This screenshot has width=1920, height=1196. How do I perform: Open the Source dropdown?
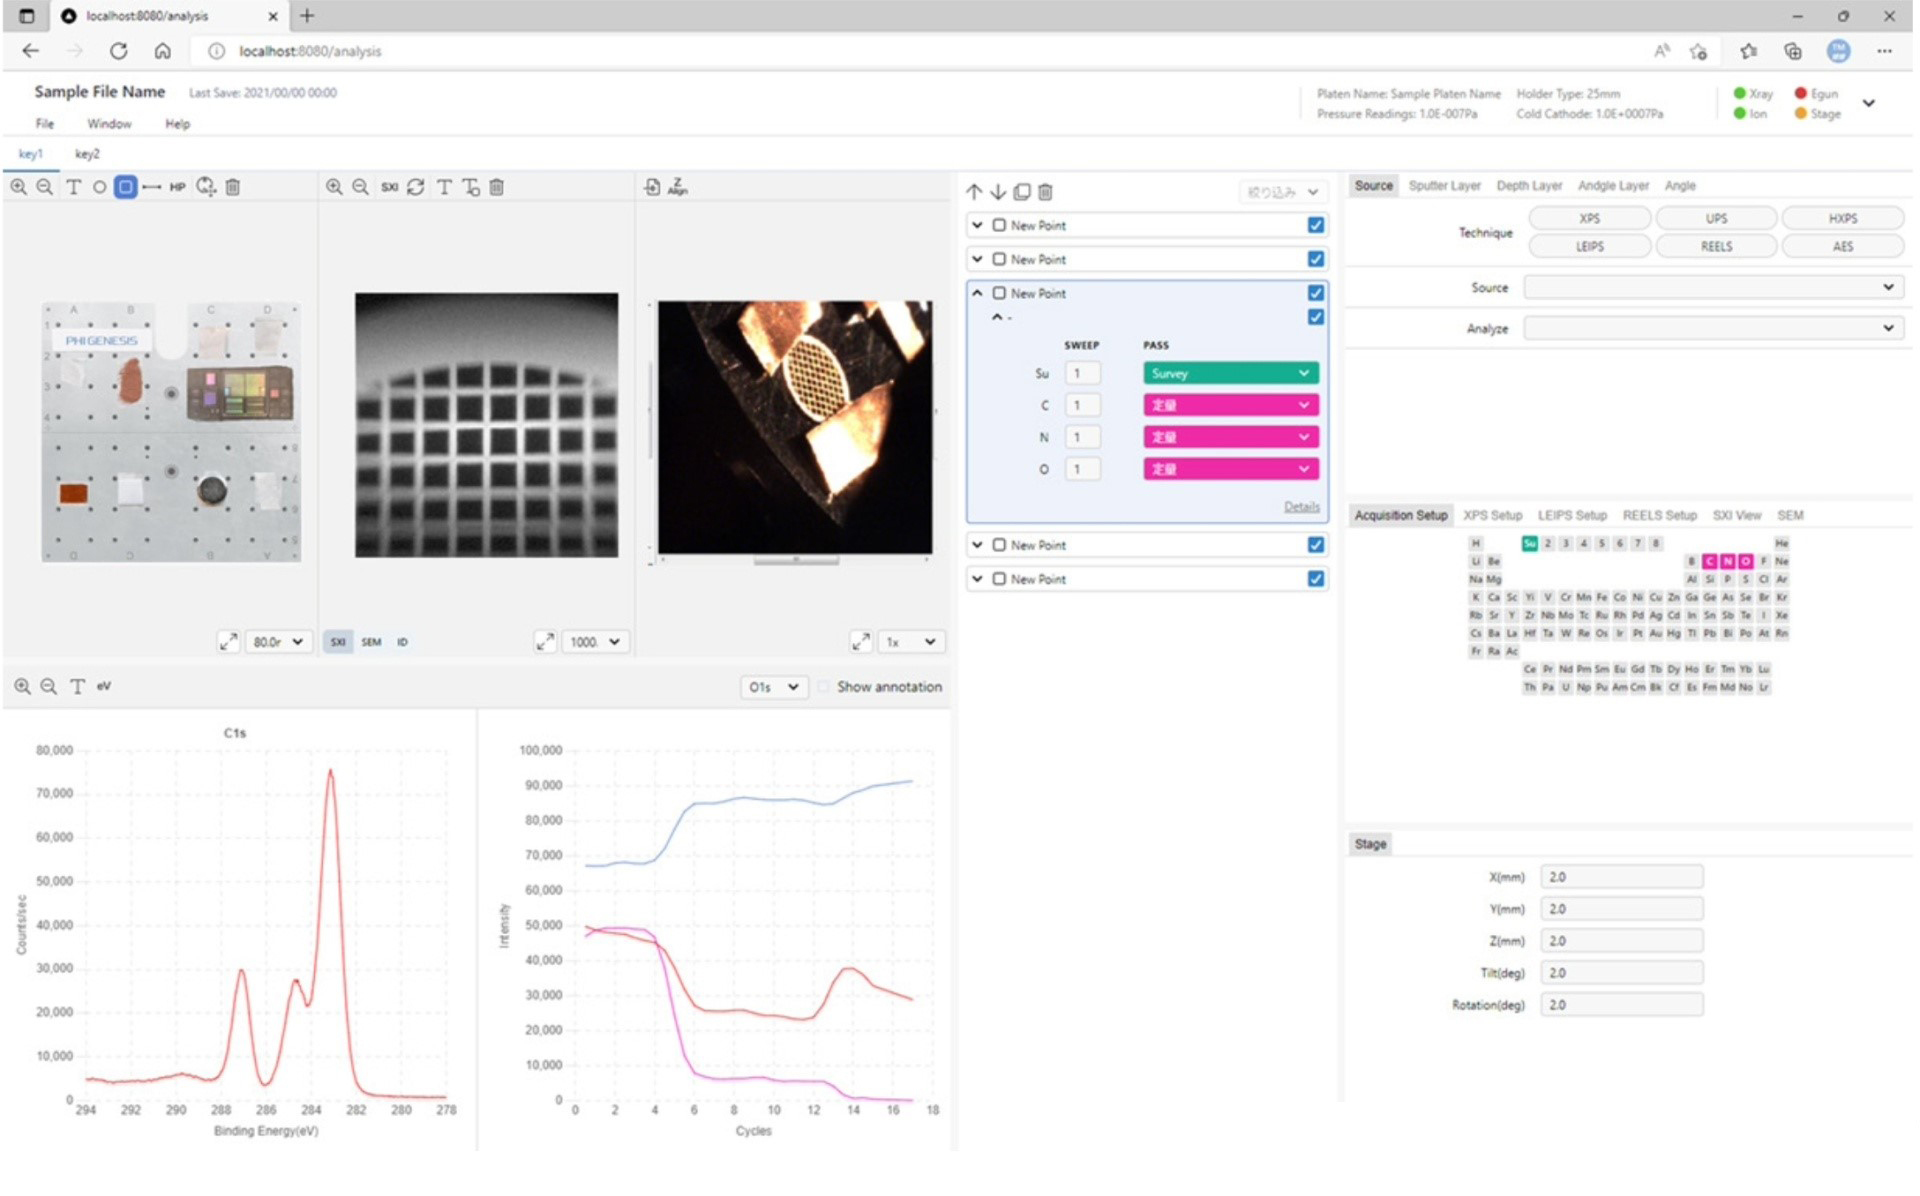1712,288
